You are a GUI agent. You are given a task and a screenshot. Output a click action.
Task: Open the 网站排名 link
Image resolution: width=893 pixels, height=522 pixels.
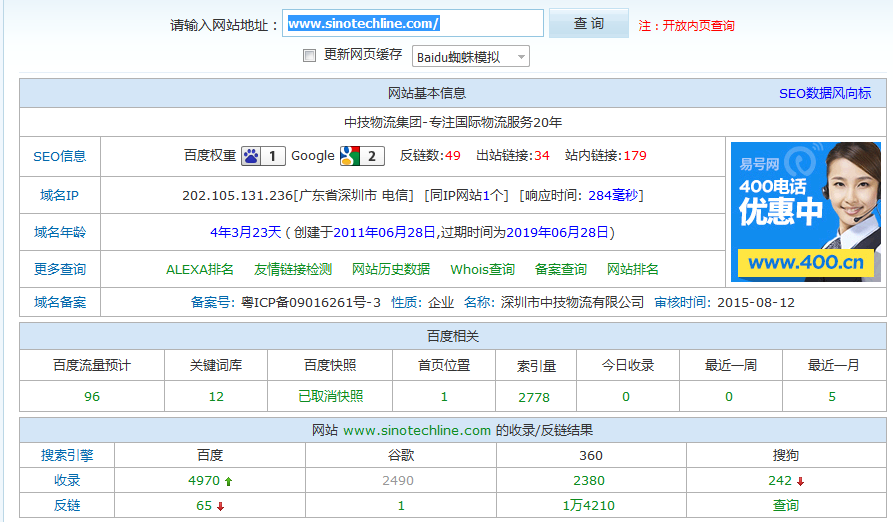click(x=633, y=269)
